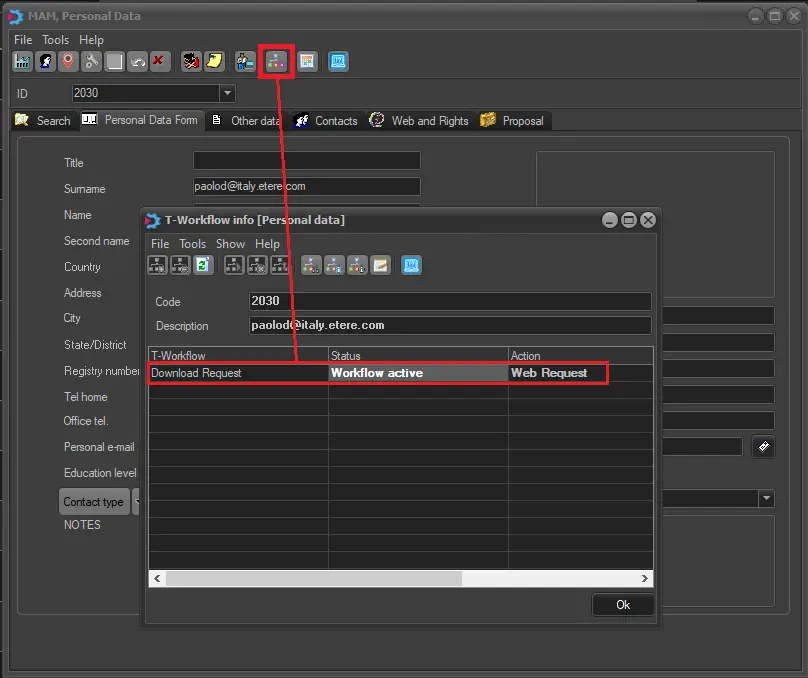This screenshot has height=678, width=808.
Task: Click the red map pin icon in toolbar
Action: tap(68, 62)
